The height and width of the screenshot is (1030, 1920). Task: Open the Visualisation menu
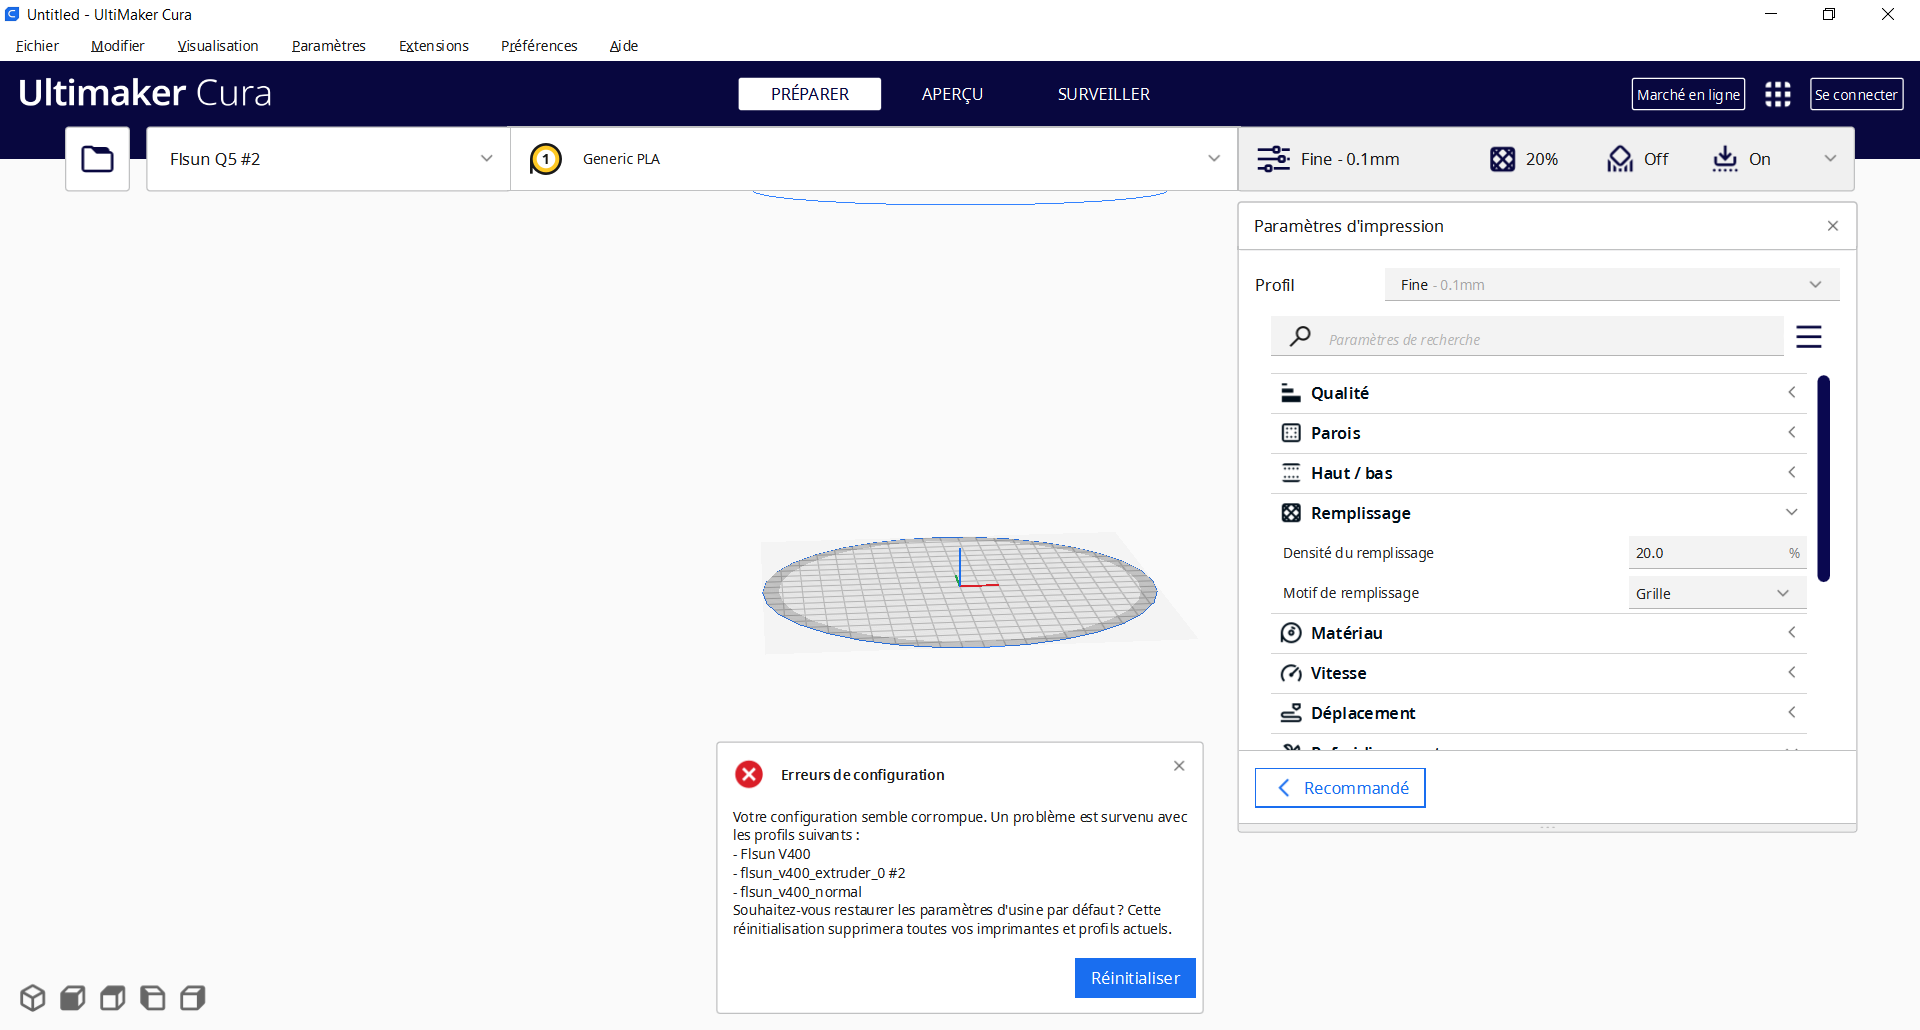[217, 46]
